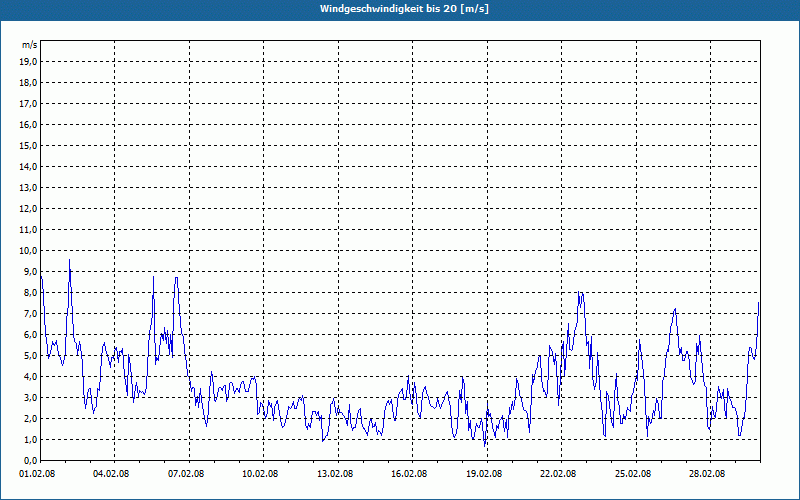
Task: Click the 13.02.08 date label
Action: (x=335, y=473)
